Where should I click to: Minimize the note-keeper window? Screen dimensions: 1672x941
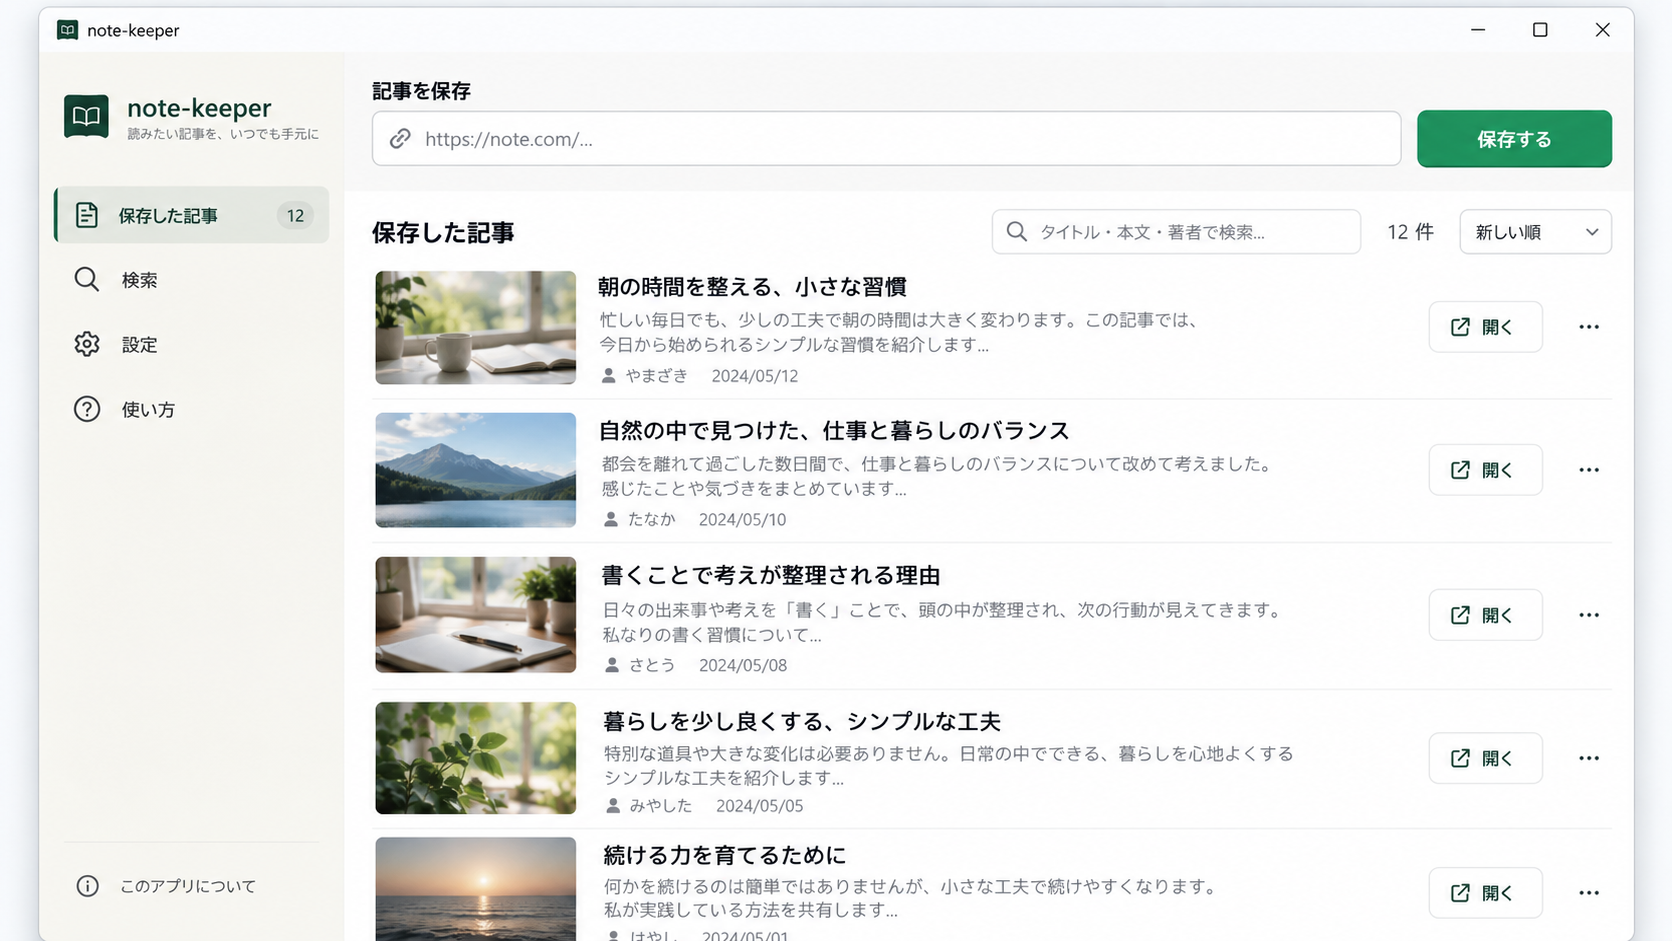pyautogui.click(x=1478, y=30)
